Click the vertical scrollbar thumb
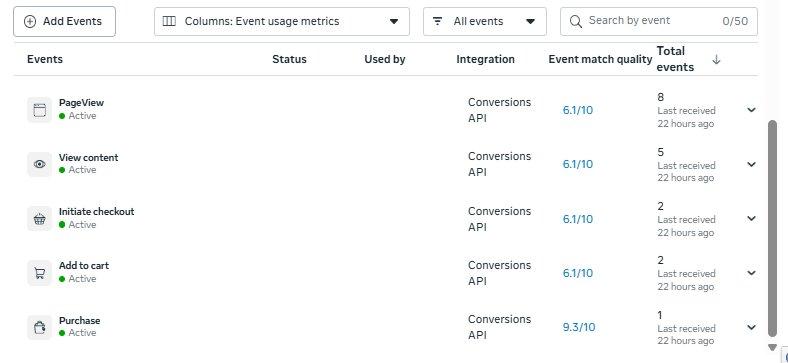 [773, 229]
